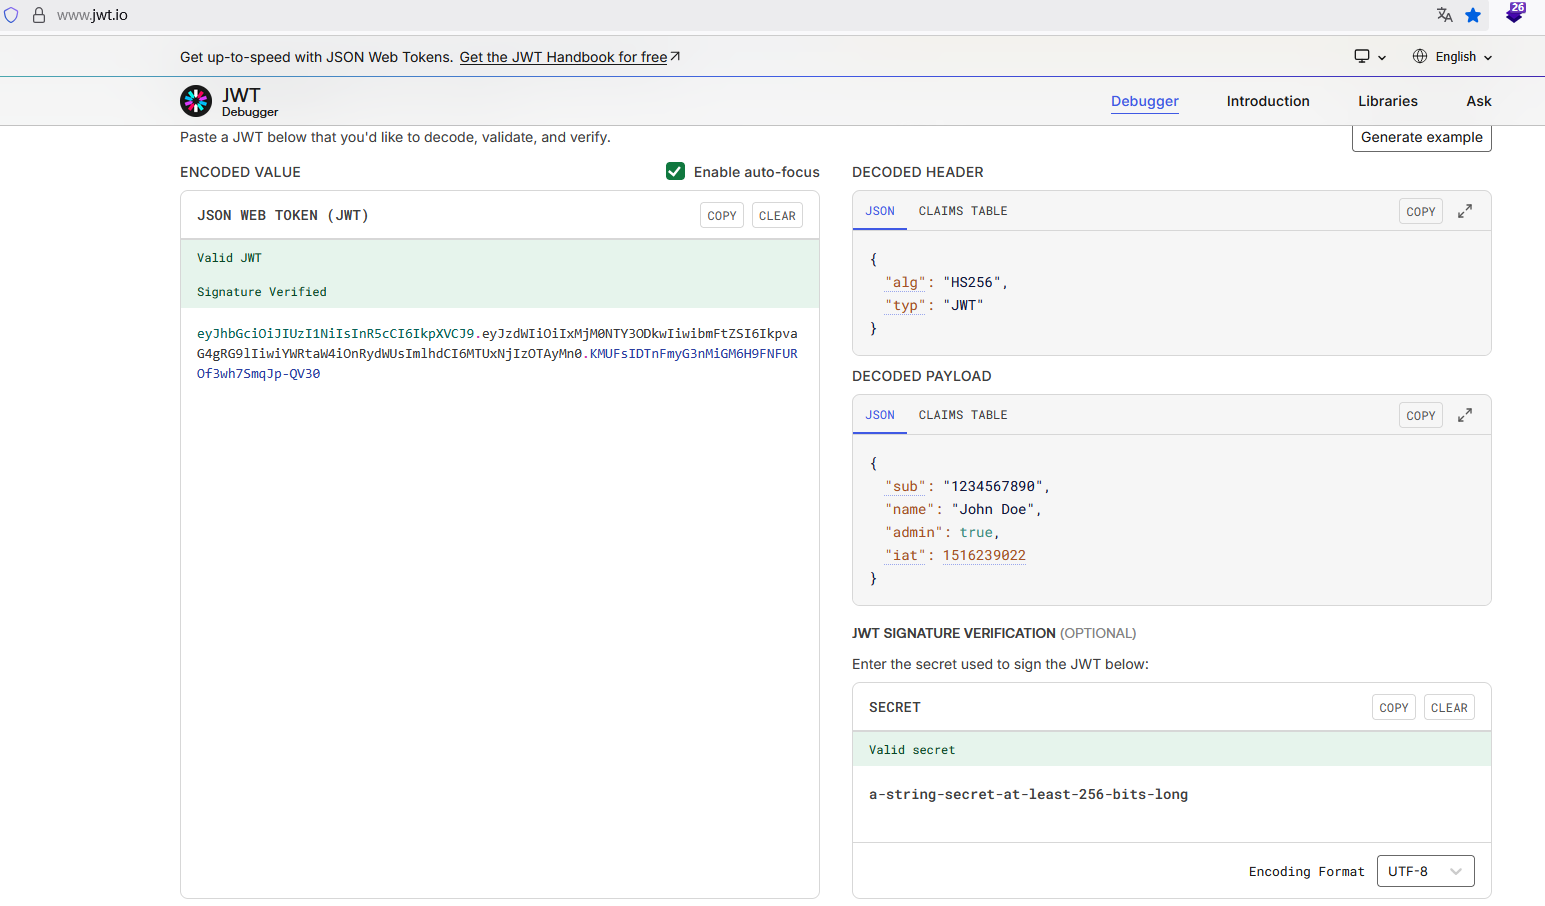Image resolution: width=1545 pixels, height=906 pixels.
Task: Click the Generate example button
Action: 1422,137
